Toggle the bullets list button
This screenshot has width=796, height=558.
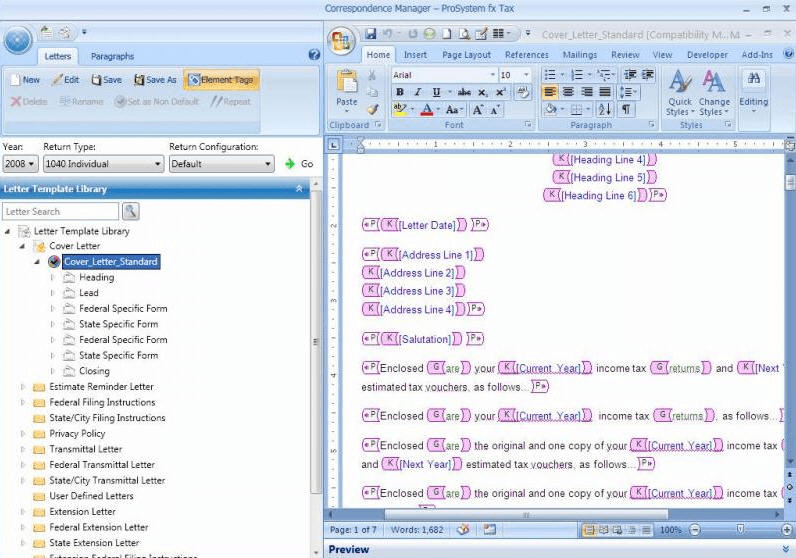[550, 75]
